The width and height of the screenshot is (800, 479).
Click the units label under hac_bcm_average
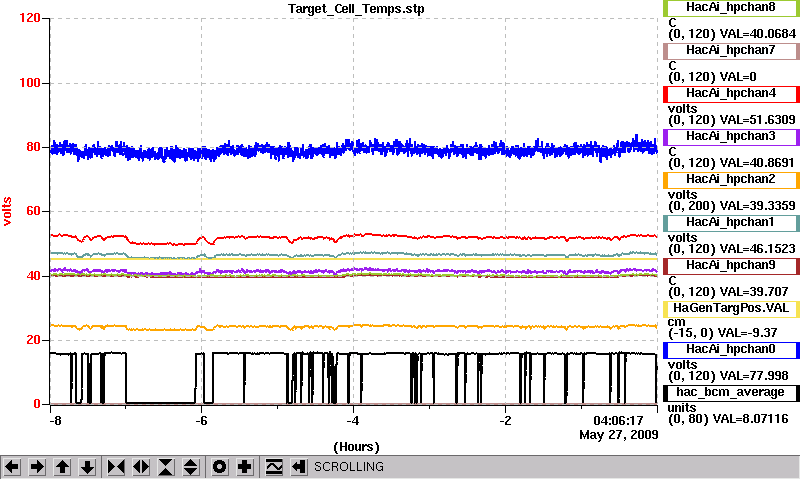point(682,408)
